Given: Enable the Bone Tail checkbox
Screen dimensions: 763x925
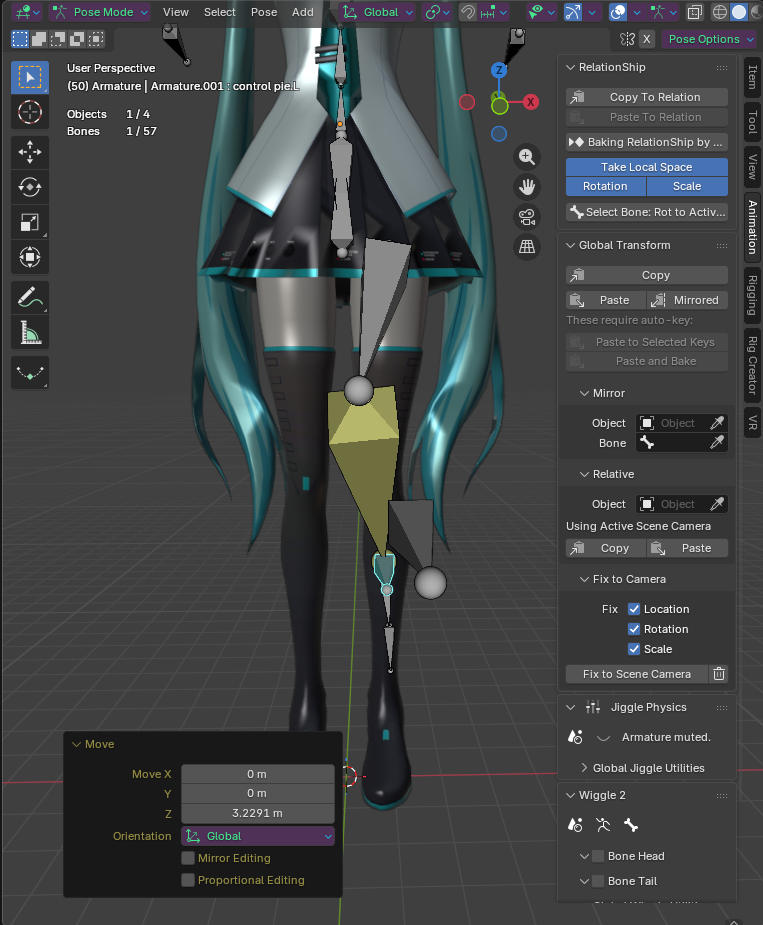Looking at the screenshot, I should point(598,881).
